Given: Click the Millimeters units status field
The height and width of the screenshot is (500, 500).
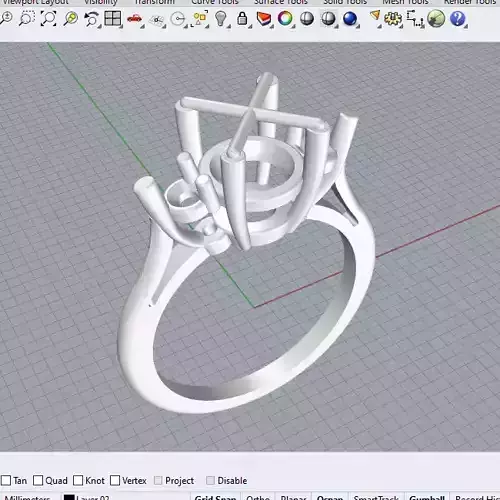Looking at the screenshot, I should tap(27, 497).
